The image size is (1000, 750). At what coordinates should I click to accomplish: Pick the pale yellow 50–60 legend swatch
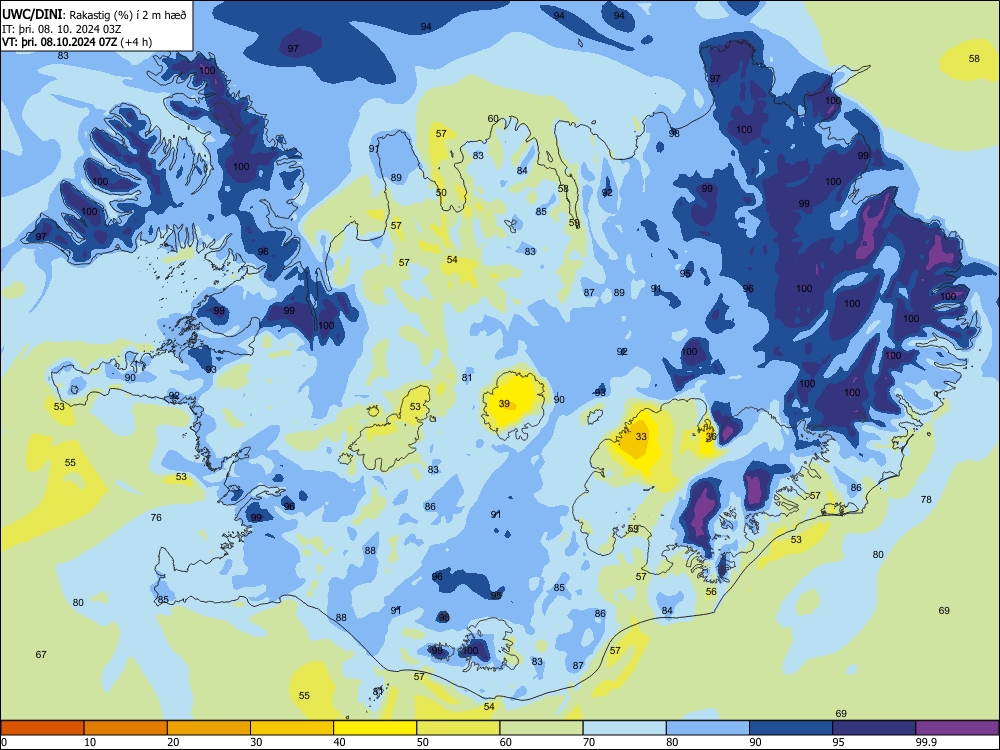click(x=458, y=728)
